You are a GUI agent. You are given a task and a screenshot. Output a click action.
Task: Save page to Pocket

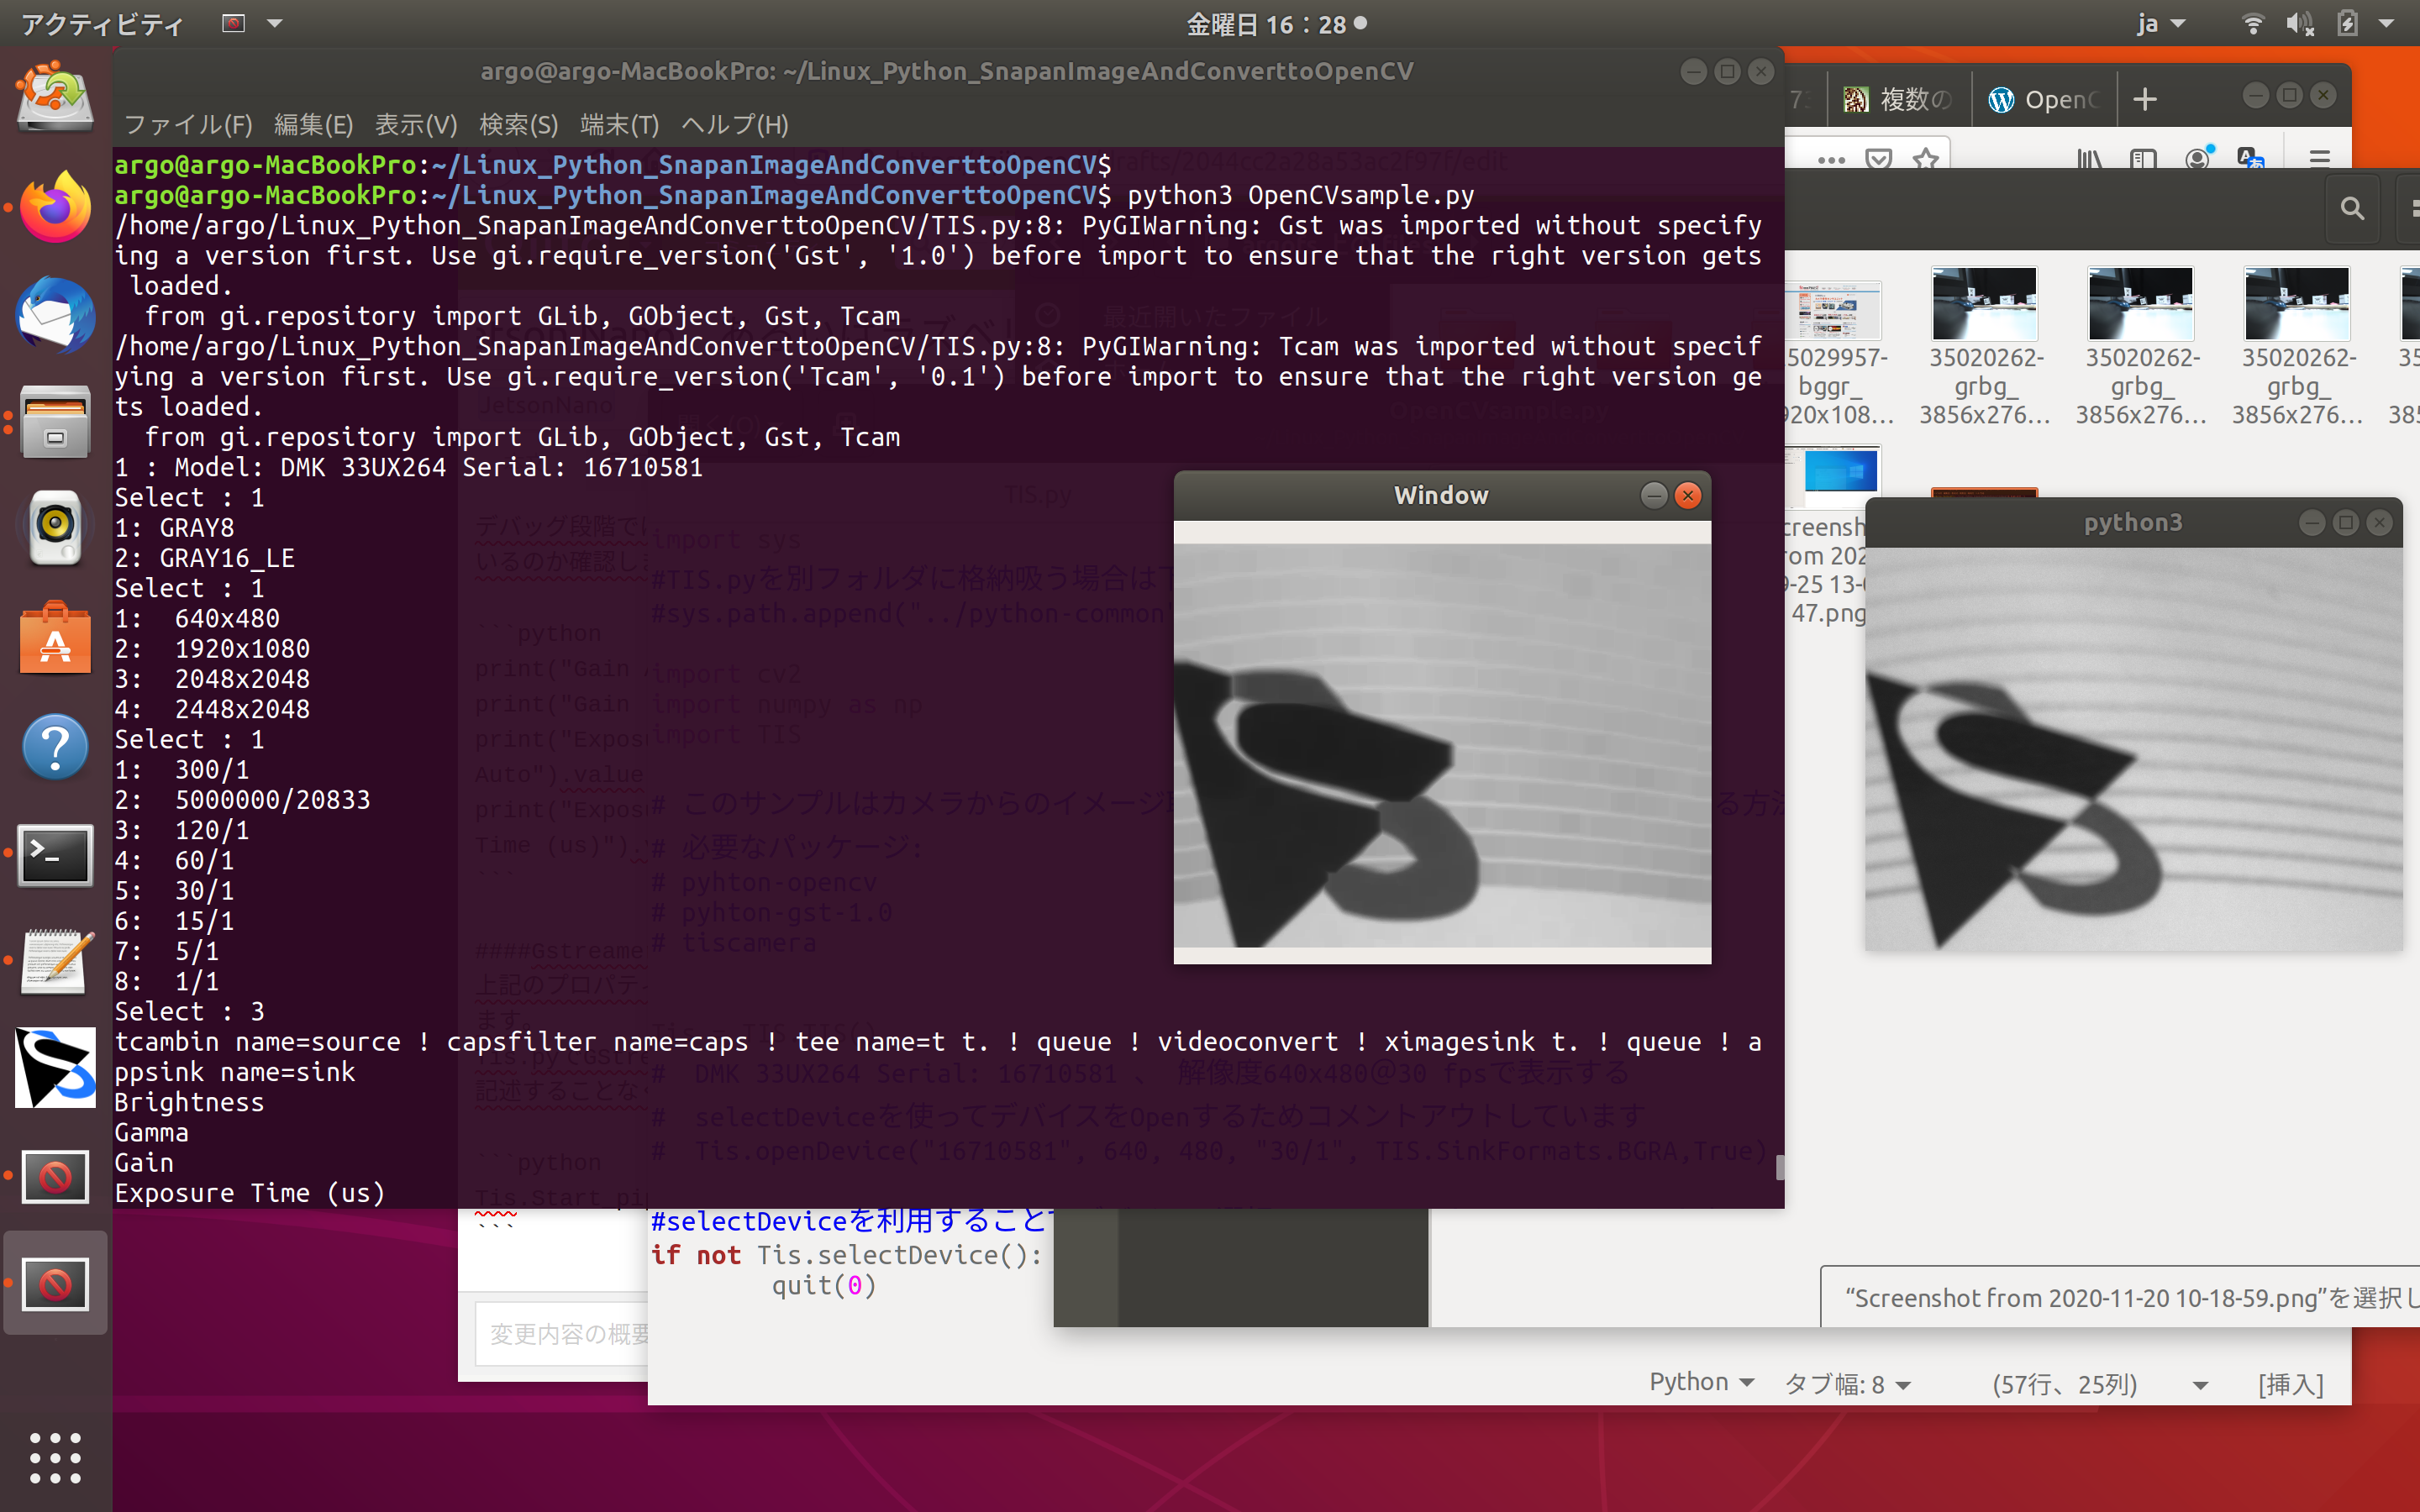point(1879,158)
